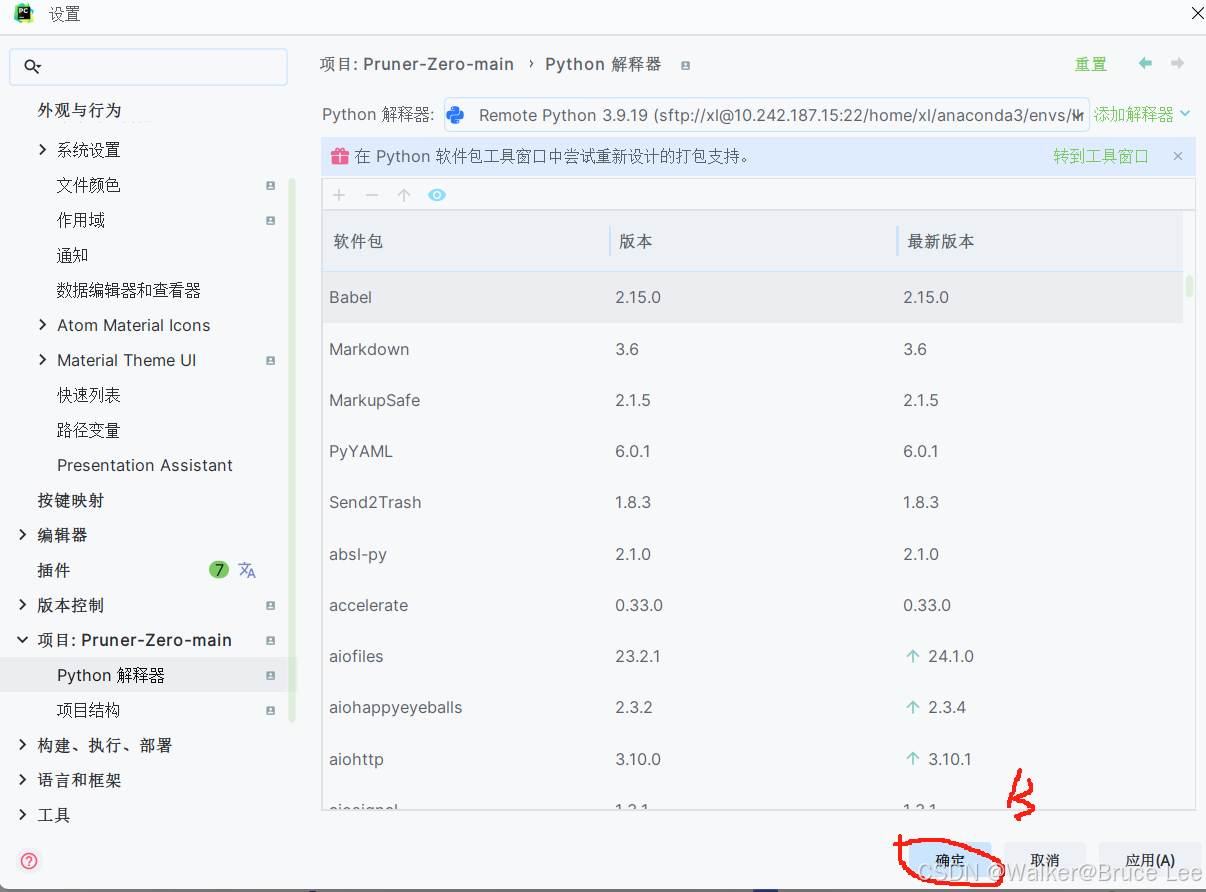
Task: Expand the 语言和框架 group
Action: (x=23, y=780)
